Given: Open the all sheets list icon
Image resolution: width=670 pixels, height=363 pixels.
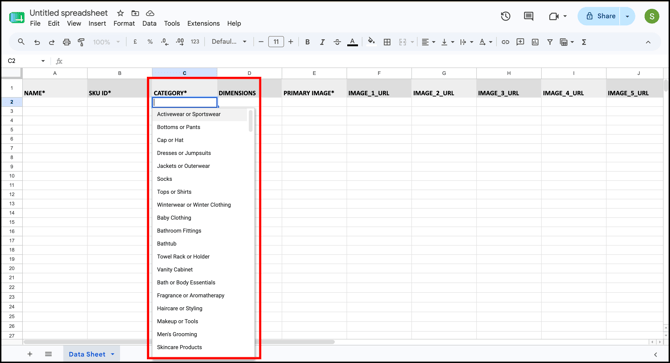Looking at the screenshot, I should tap(48, 354).
